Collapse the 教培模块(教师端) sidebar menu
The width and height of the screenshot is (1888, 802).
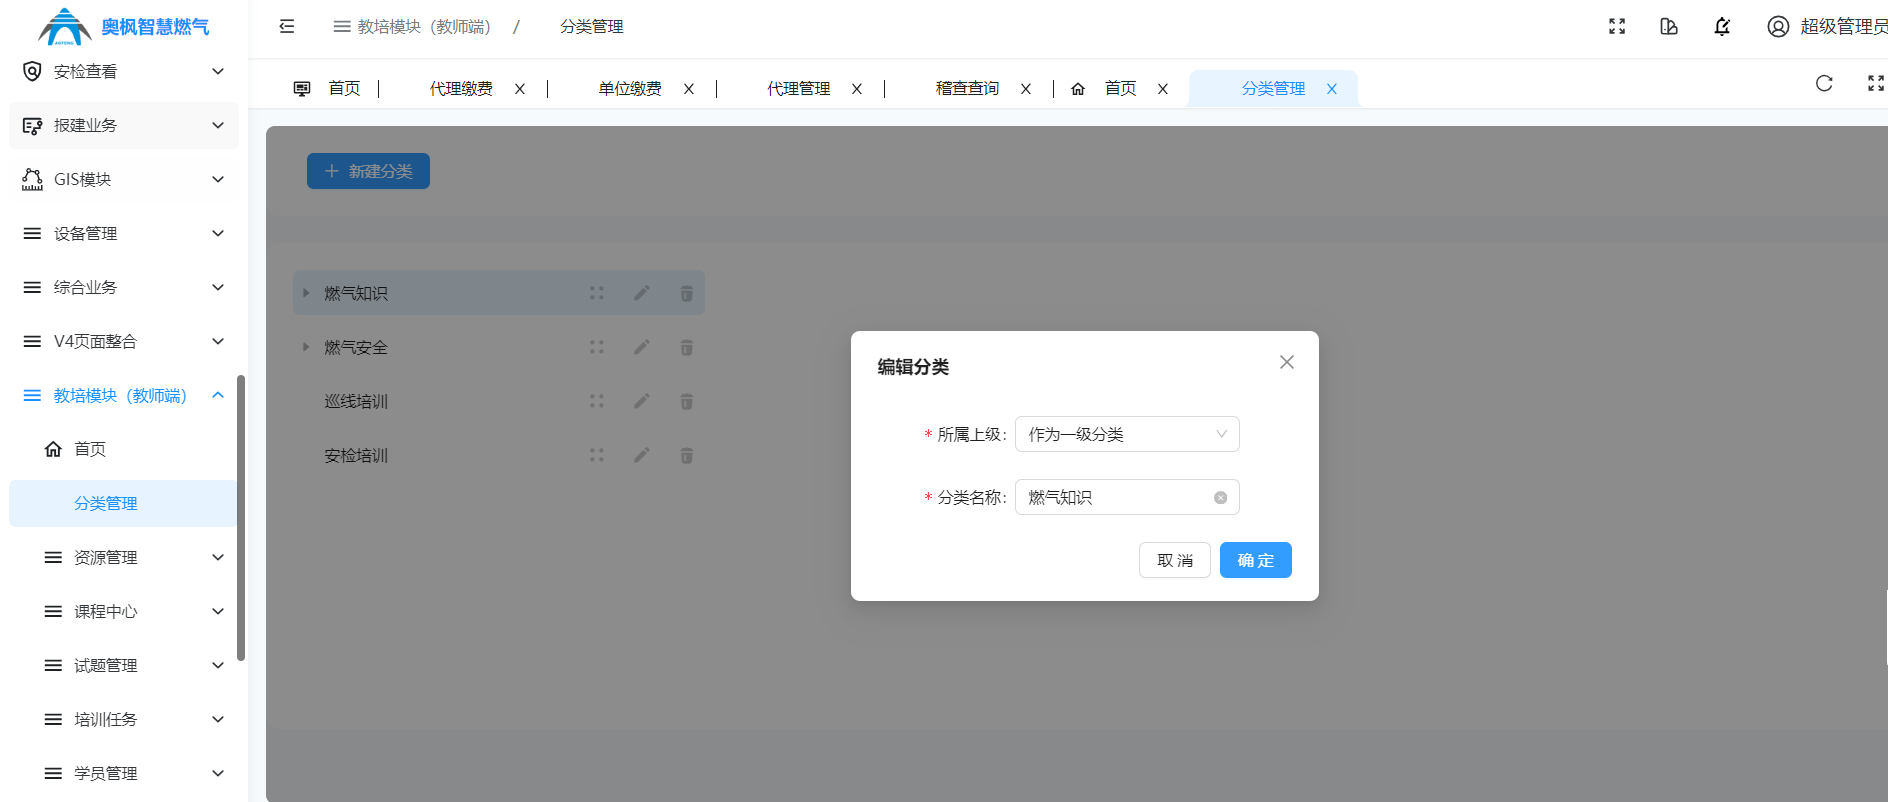pyautogui.click(x=124, y=395)
